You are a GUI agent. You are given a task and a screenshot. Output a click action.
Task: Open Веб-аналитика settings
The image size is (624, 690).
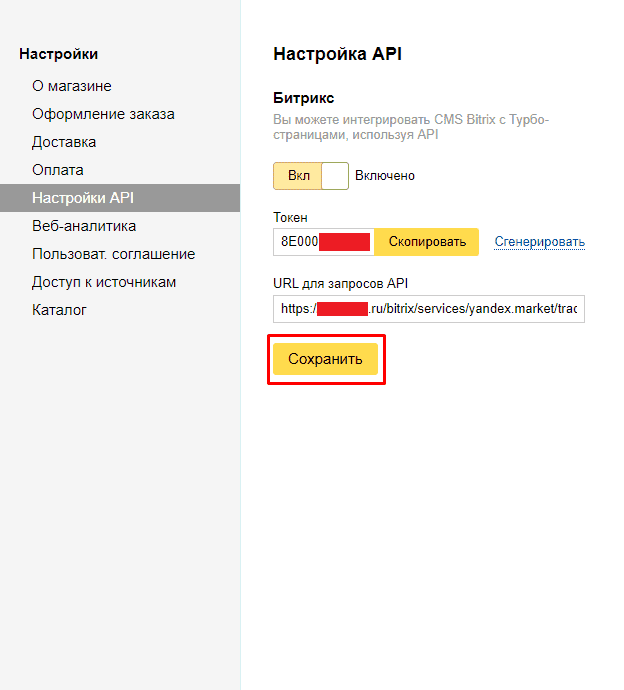point(84,226)
